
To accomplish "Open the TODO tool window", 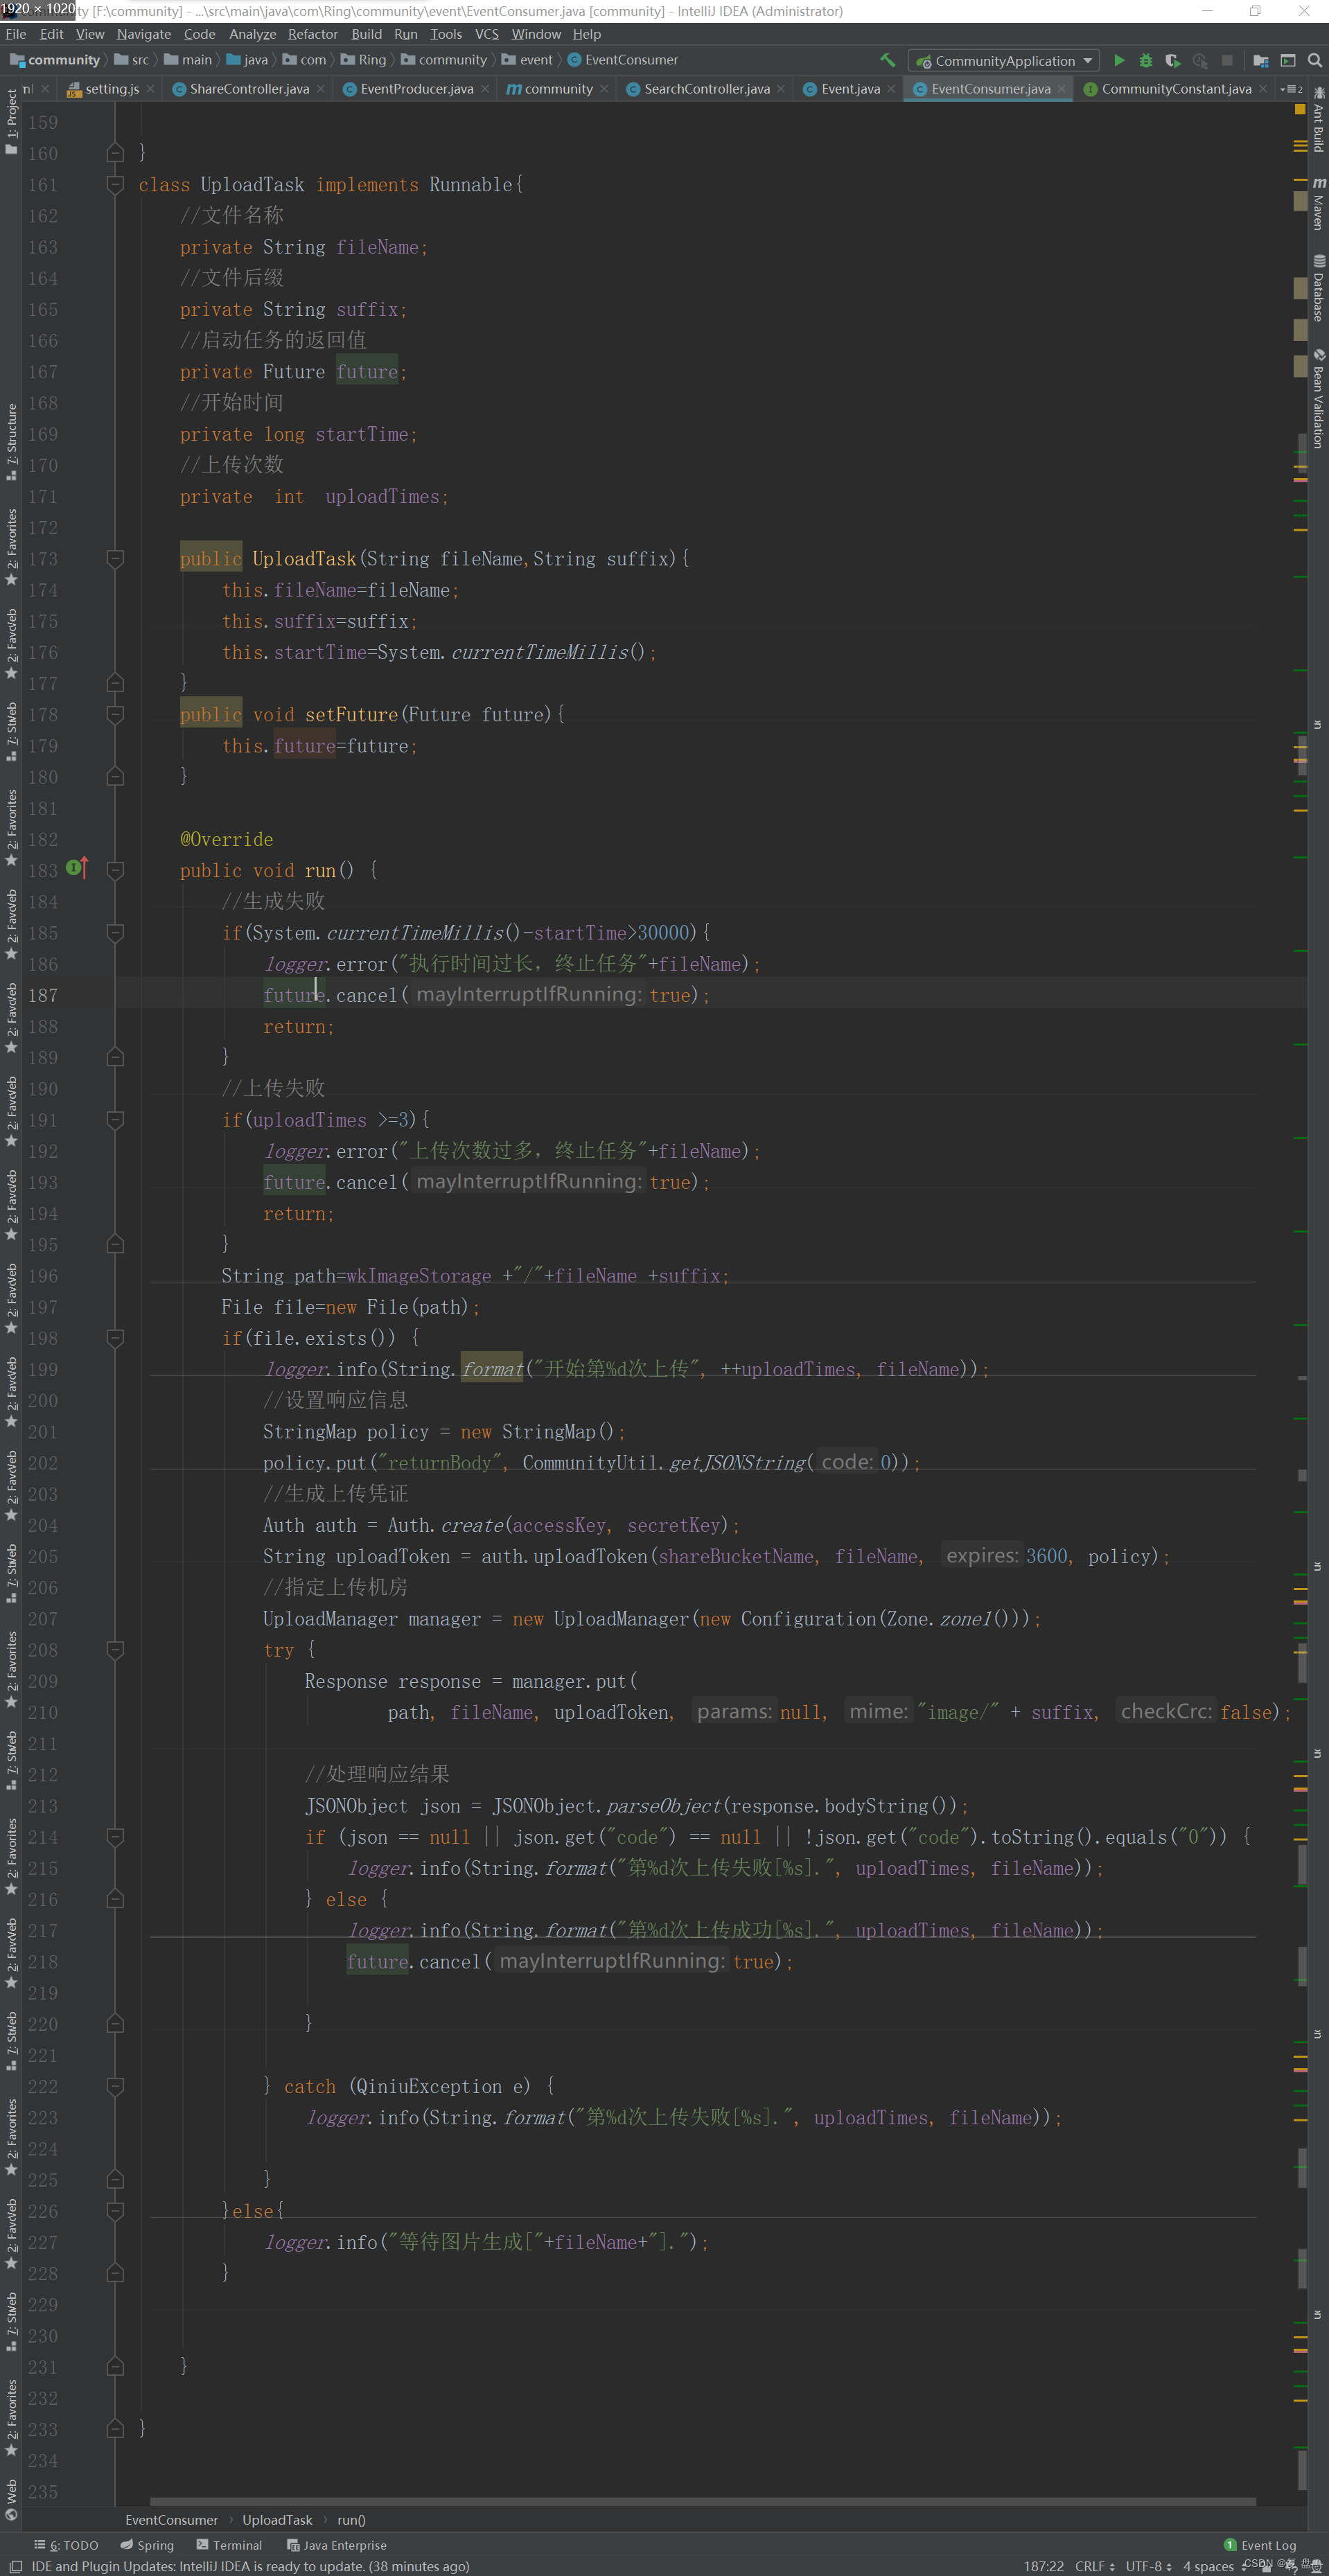I will tap(66, 2545).
